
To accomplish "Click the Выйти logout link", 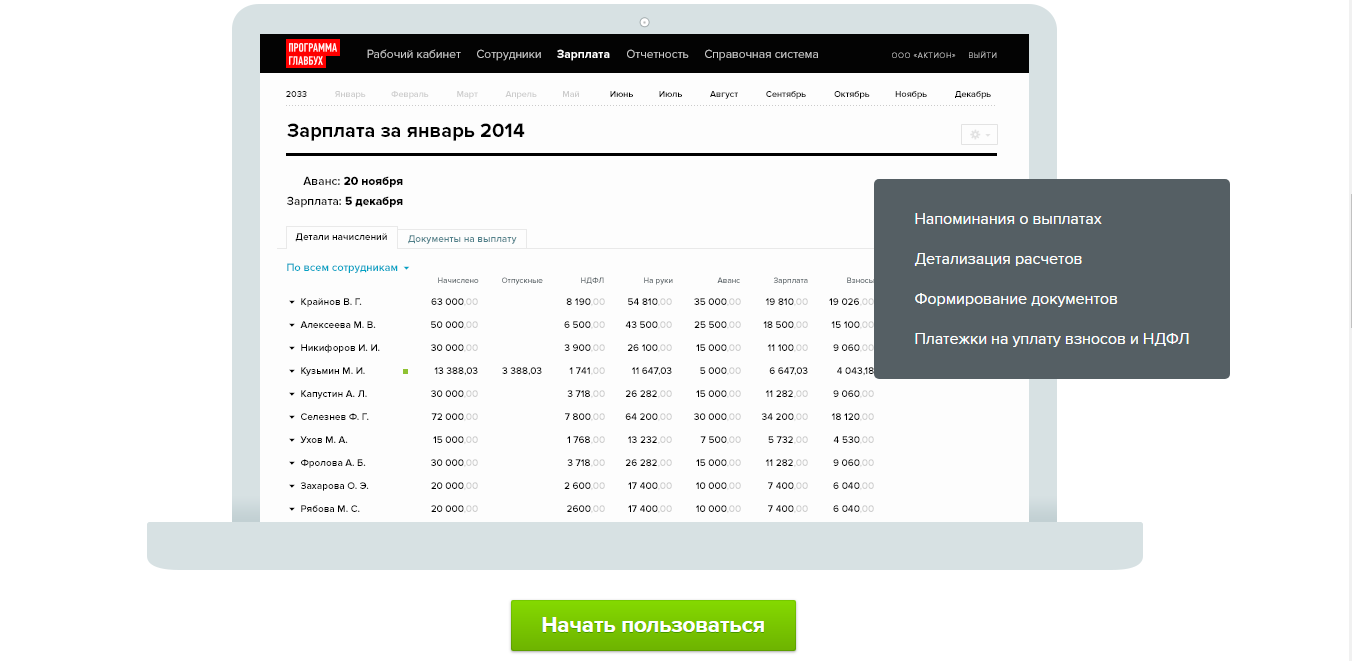I will (982, 55).
